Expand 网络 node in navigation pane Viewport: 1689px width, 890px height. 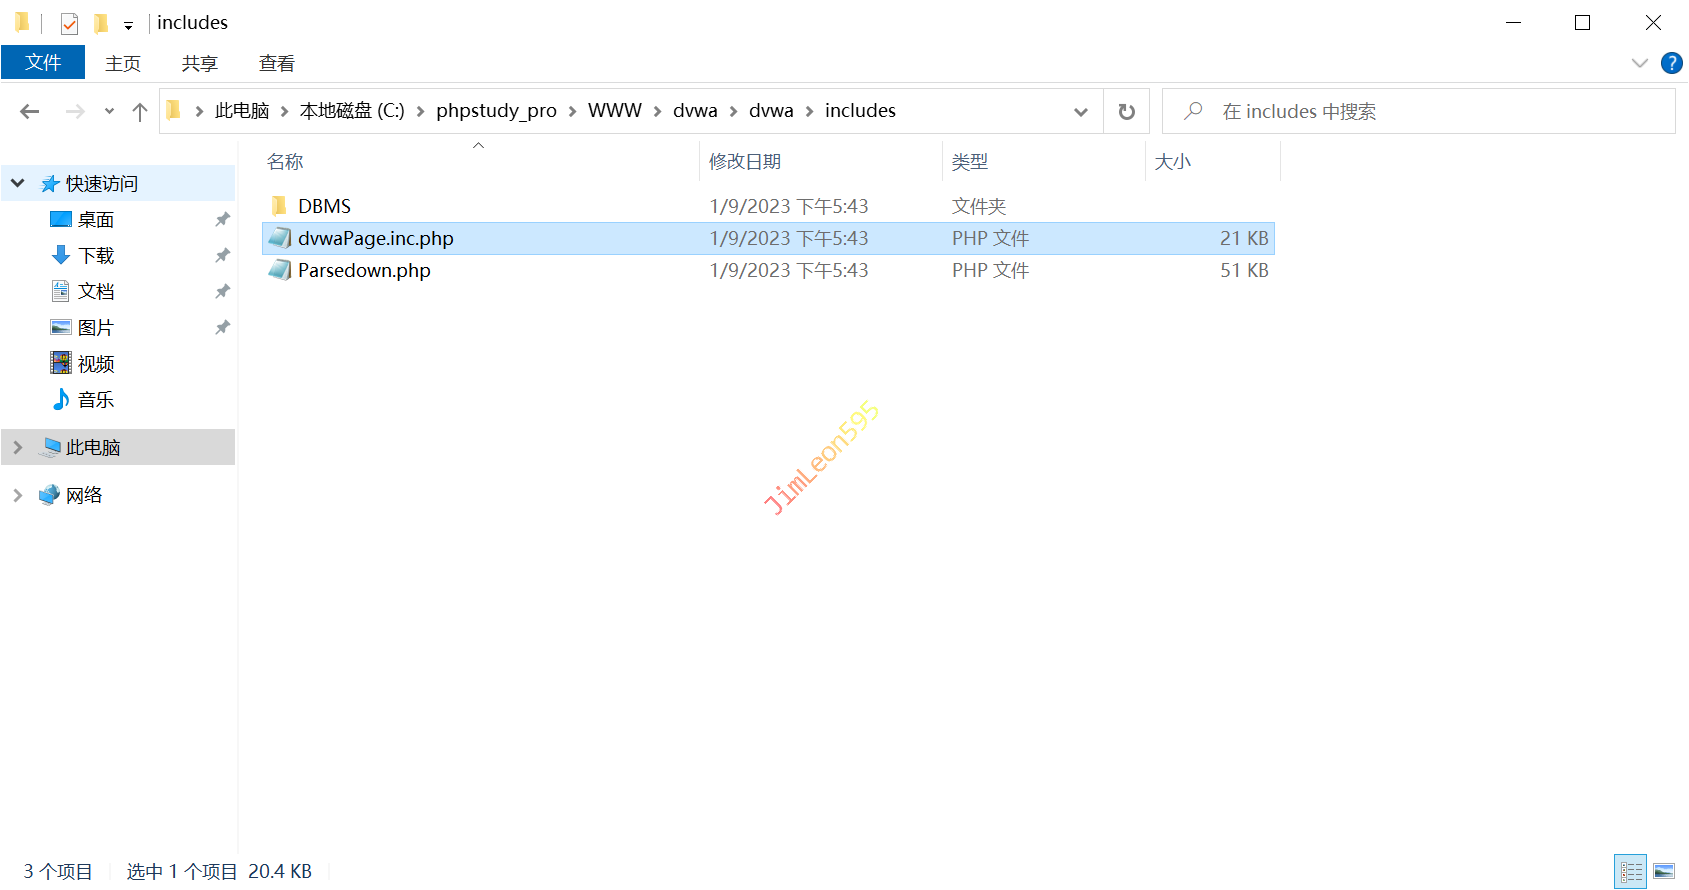(x=17, y=495)
